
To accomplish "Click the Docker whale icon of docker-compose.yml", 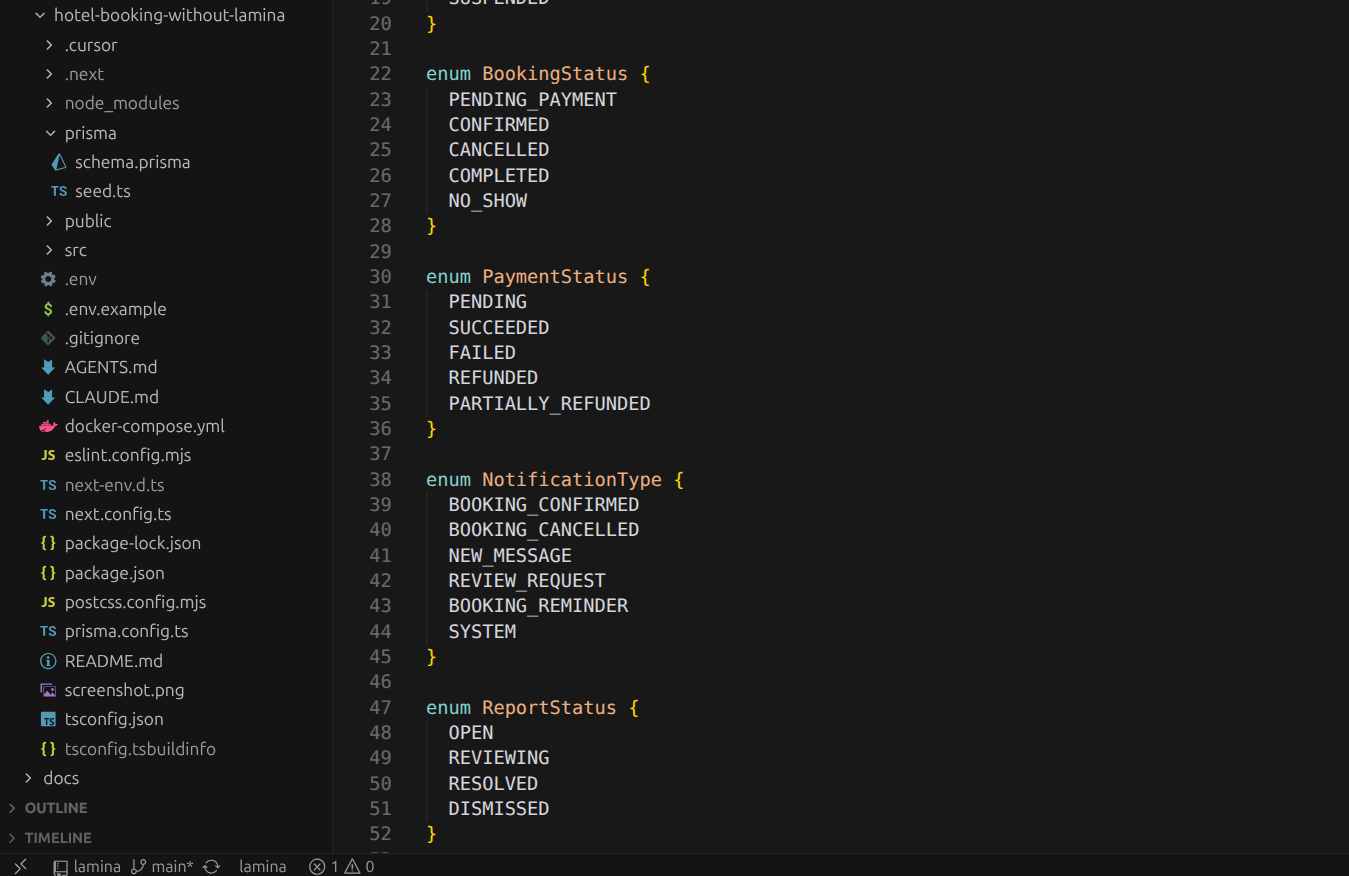I will 48,426.
